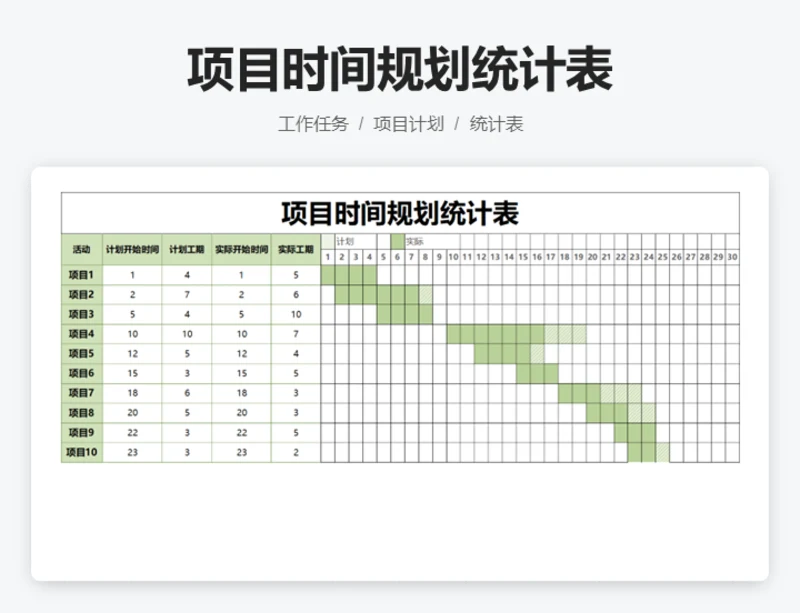Screen dimensions: 800x613
Task: Select 项目2 计划工期 cell showing 7
Action: [187, 295]
